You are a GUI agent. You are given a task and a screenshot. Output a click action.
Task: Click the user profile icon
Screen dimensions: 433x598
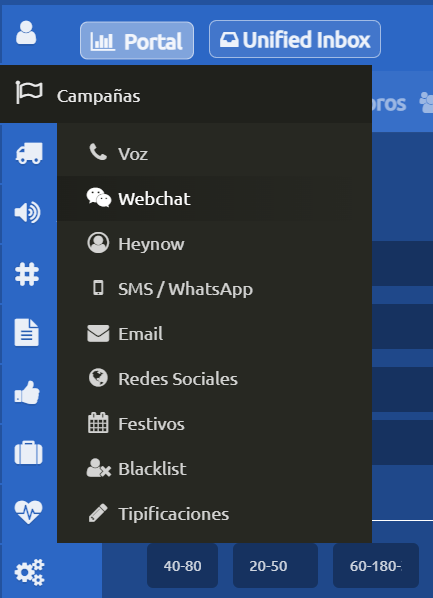(x=26, y=33)
